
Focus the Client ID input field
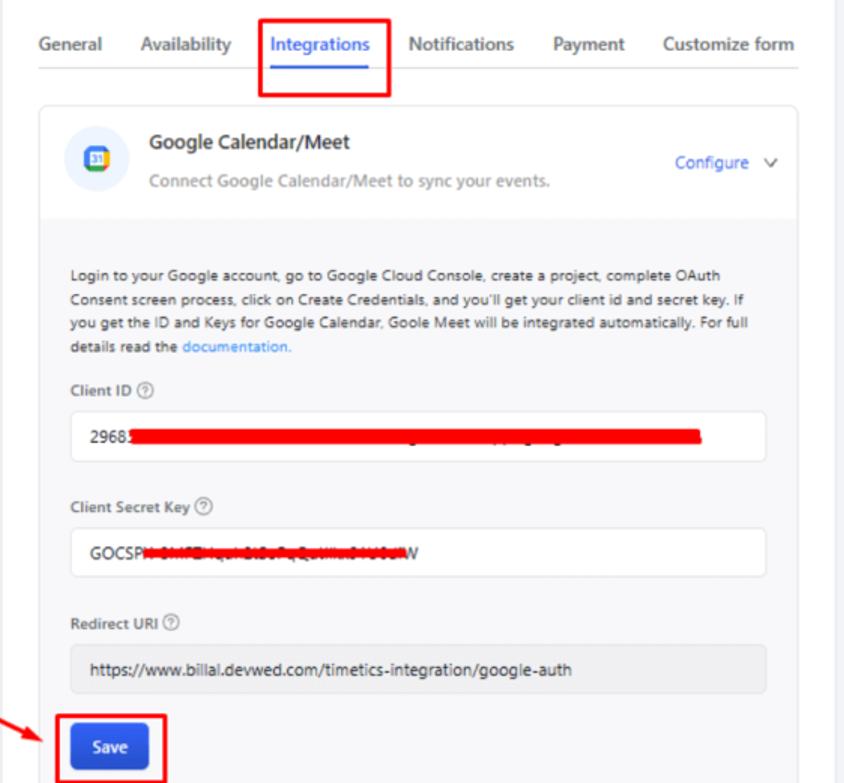tap(418, 436)
